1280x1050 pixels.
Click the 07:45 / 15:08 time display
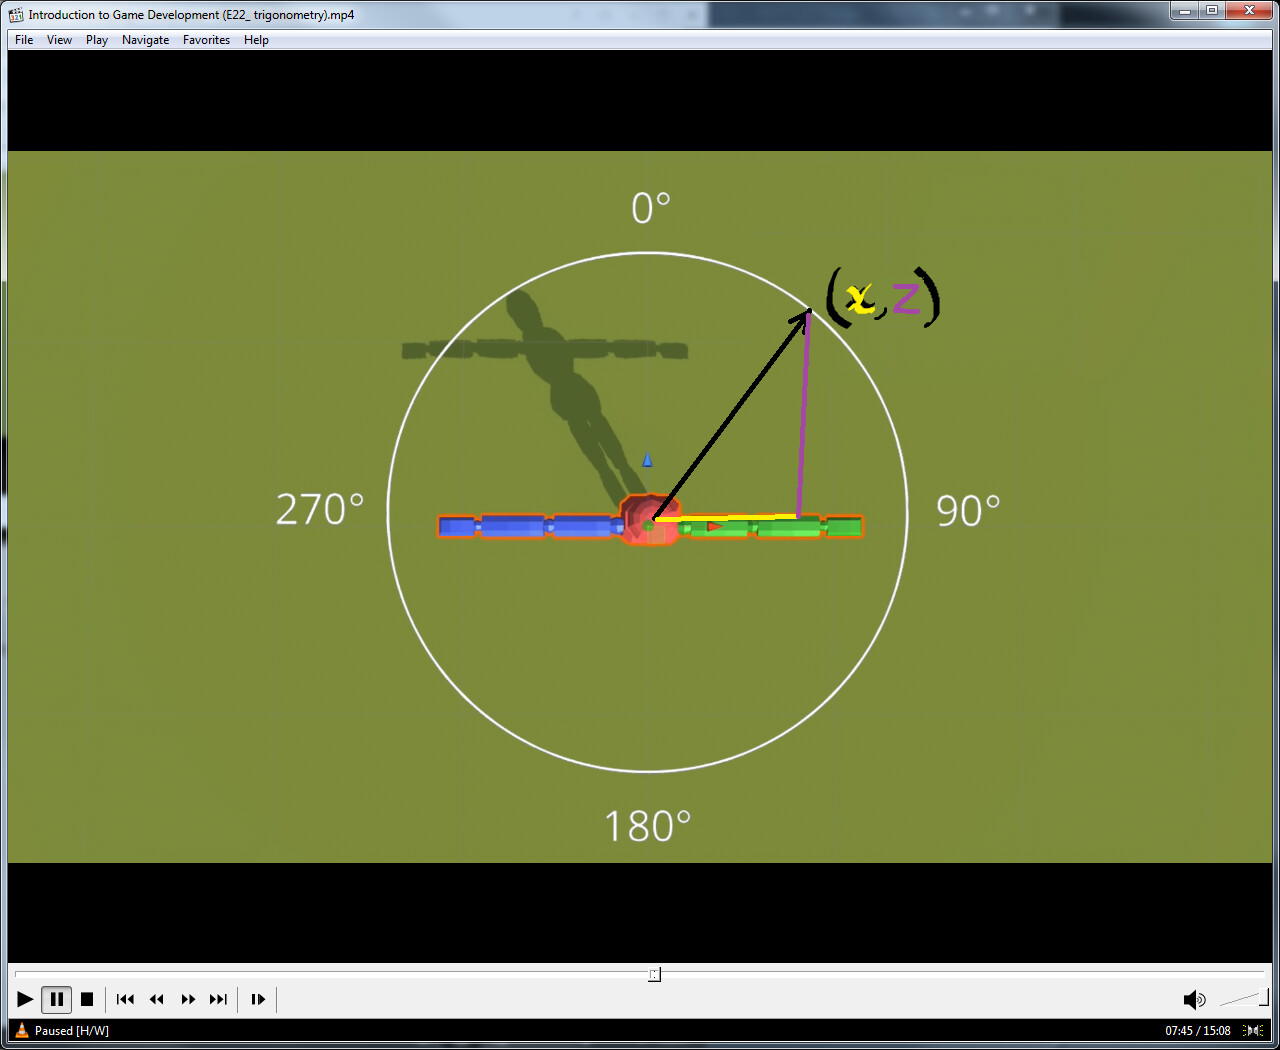pyautogui.click(x=1198, y=1031)
